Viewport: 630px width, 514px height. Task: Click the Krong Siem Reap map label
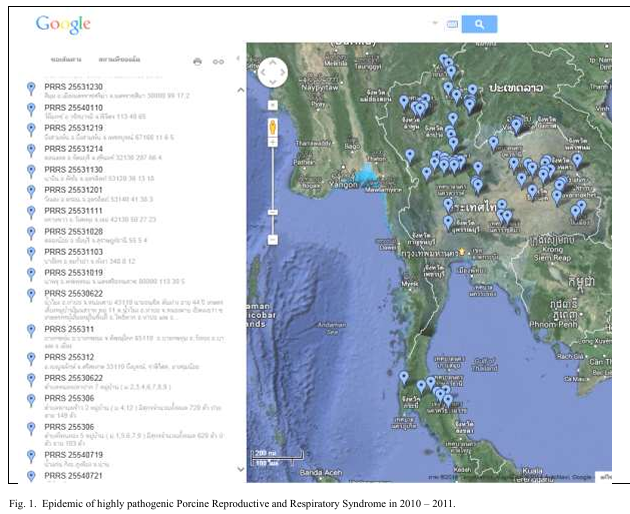552,254
